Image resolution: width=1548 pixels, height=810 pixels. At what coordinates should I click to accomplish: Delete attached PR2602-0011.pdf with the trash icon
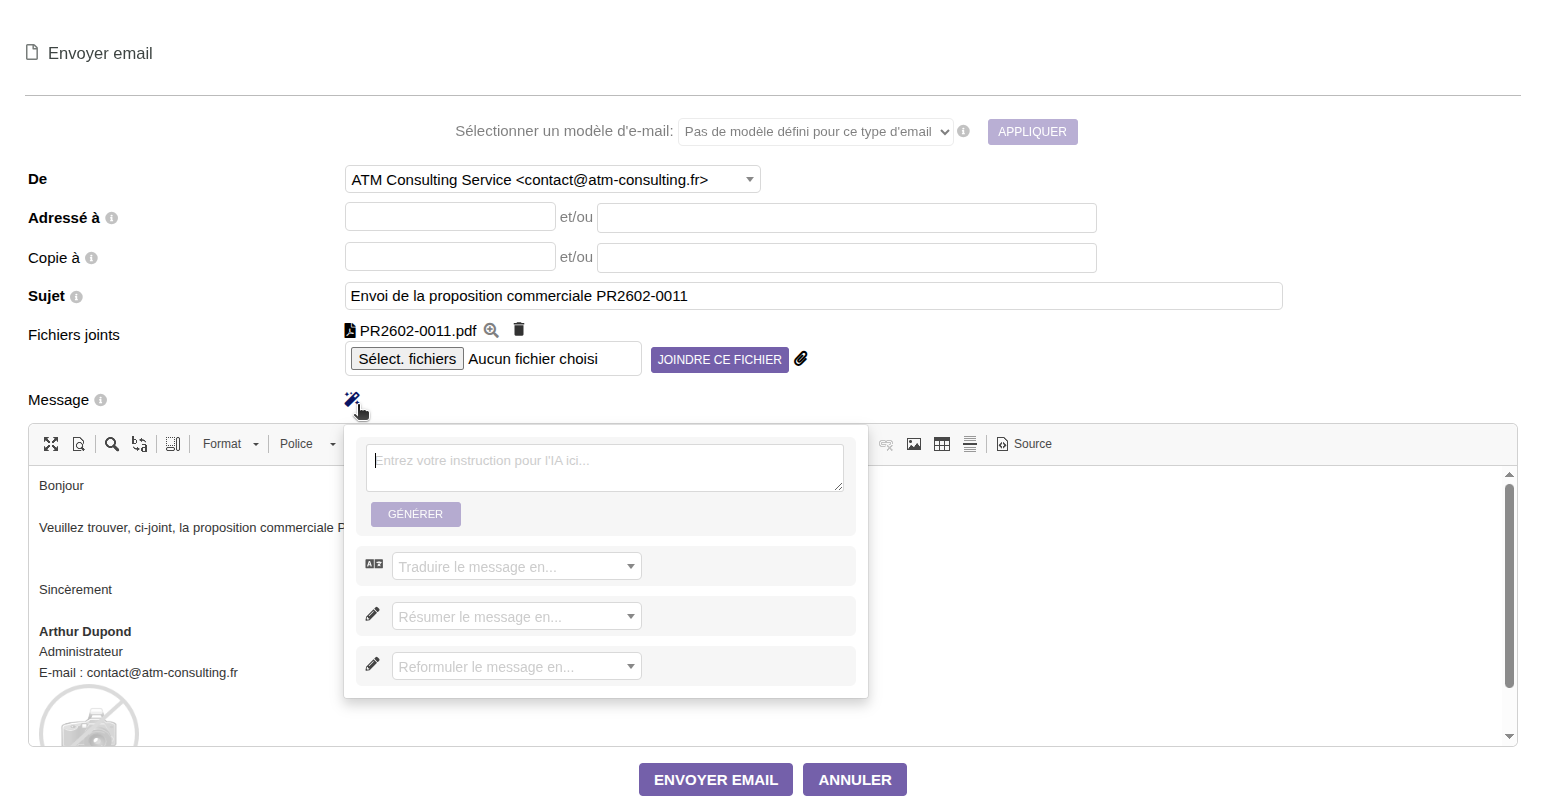click(519, 329)
